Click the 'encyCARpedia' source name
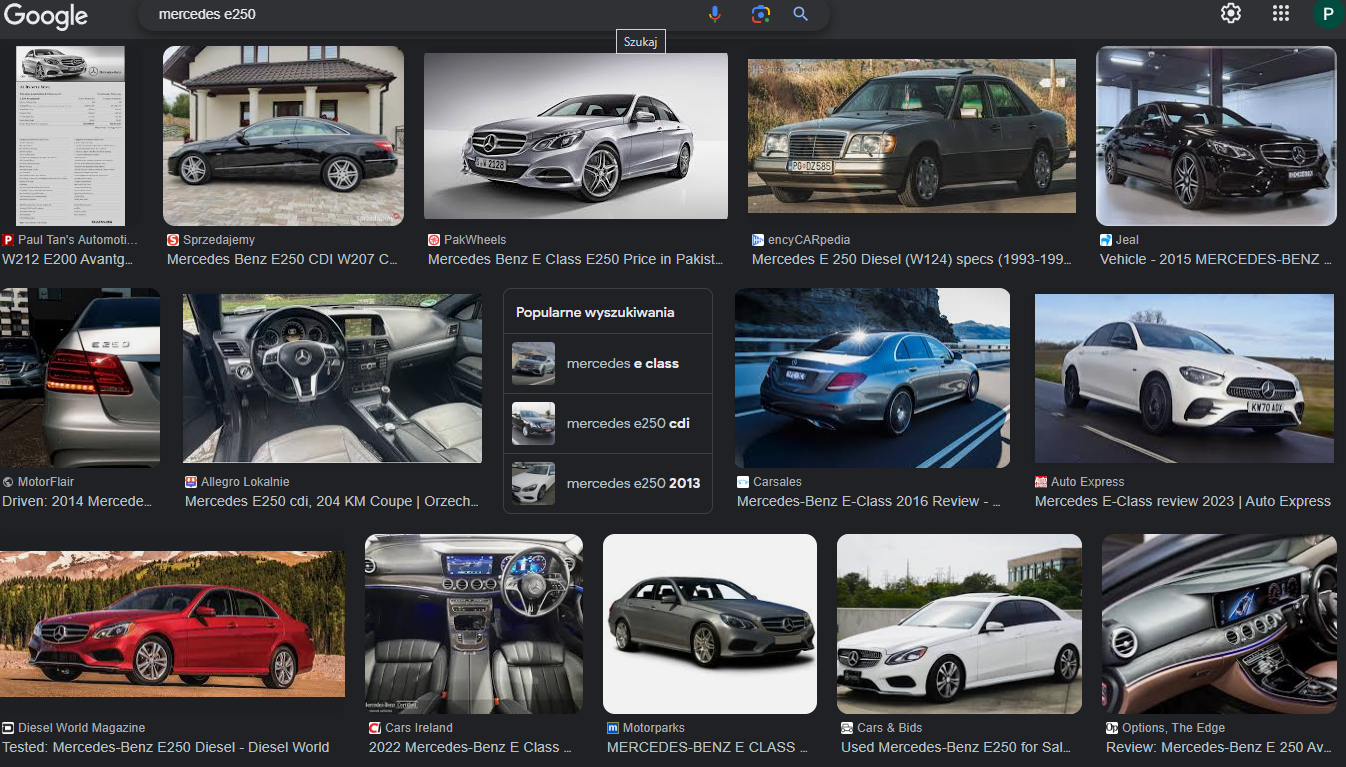The image size is (1346, 767). [x=809, y=240]
